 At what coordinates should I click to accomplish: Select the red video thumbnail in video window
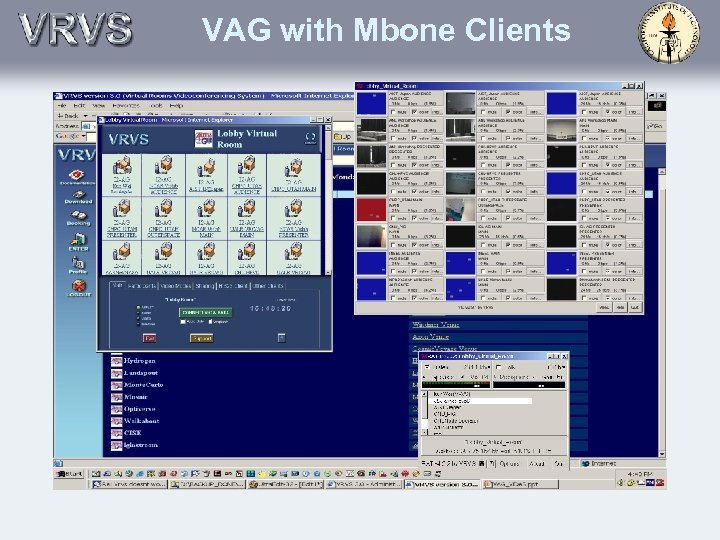point(371,210)
